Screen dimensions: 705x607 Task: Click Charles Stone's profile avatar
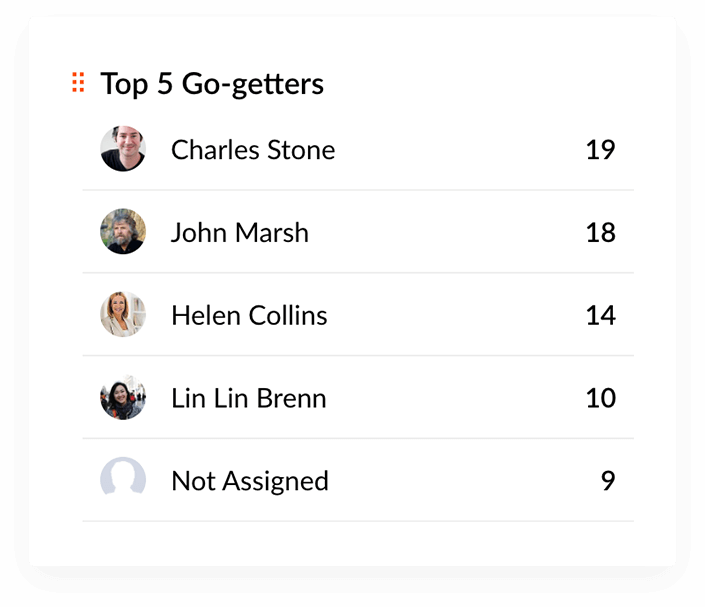[x=123, y=149]
